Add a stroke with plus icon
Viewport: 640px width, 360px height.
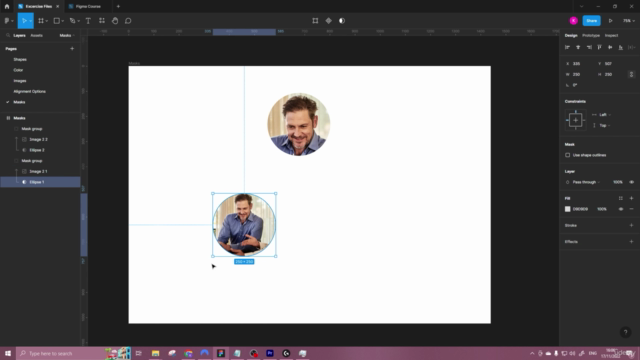(x=631, y=225)
